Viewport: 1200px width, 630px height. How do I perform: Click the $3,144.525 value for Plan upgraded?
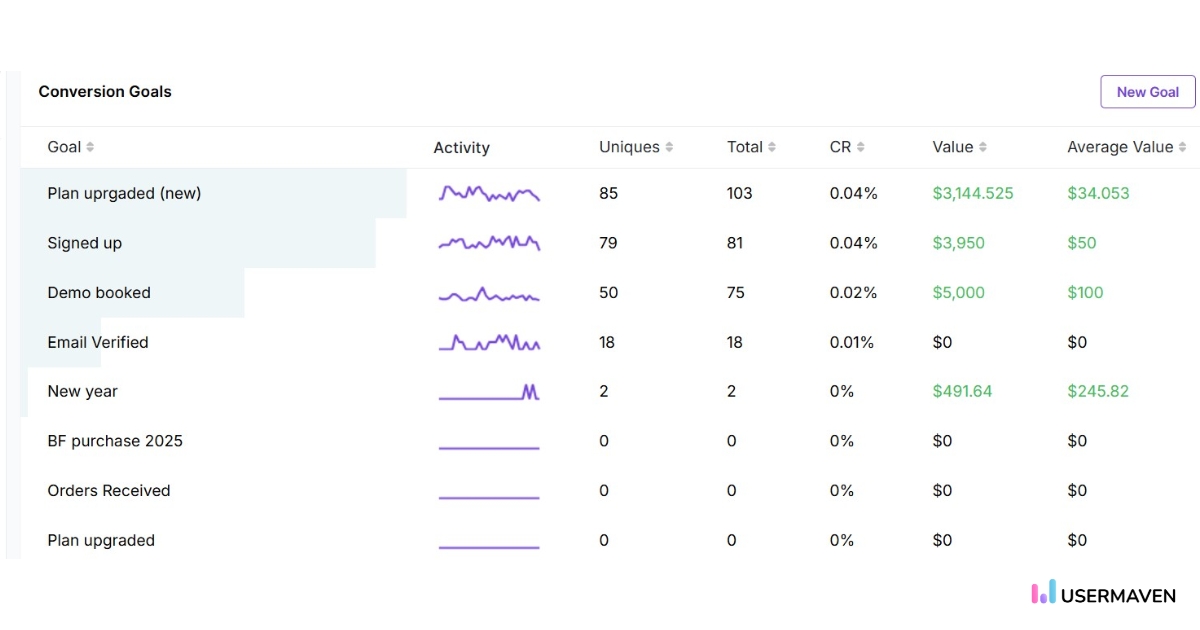pyautogui.click(x=971, y=193)
